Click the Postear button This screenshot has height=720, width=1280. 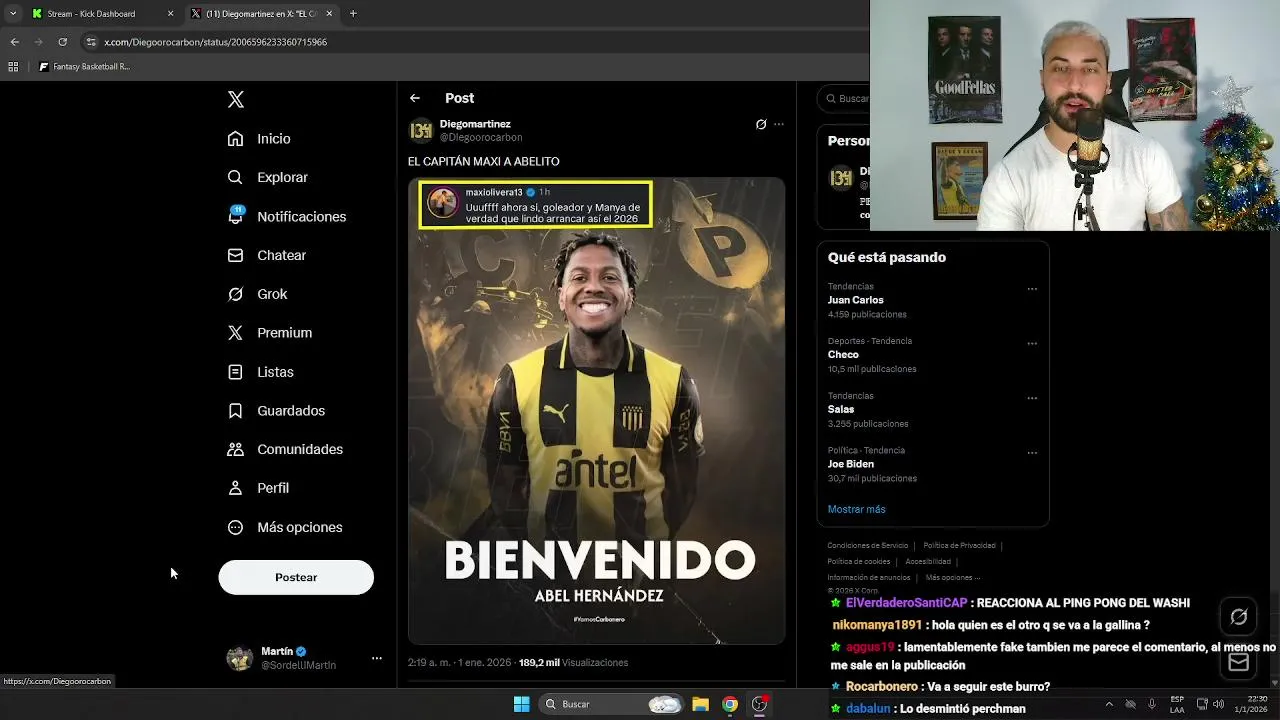click(296, 577)
